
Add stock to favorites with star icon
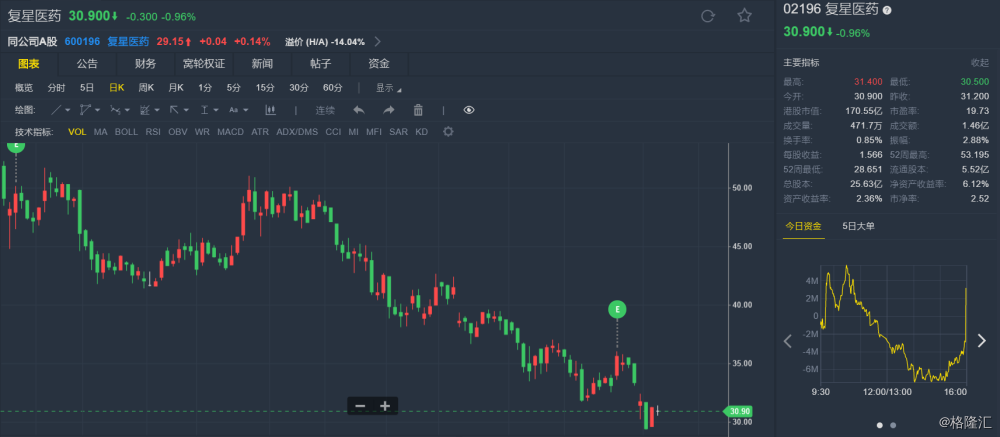[744, 16]
